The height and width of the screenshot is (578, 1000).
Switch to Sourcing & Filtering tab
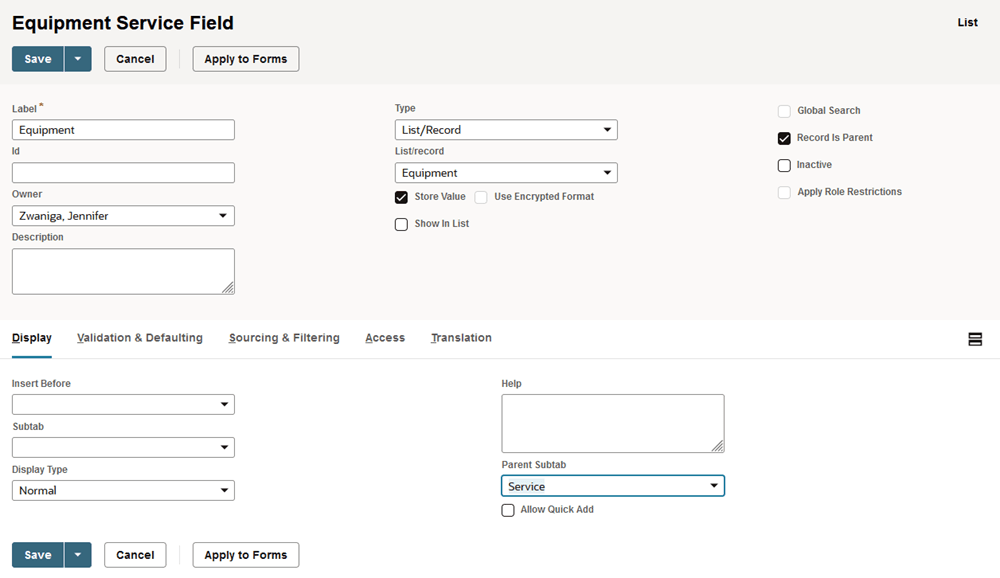coord(284,338)
